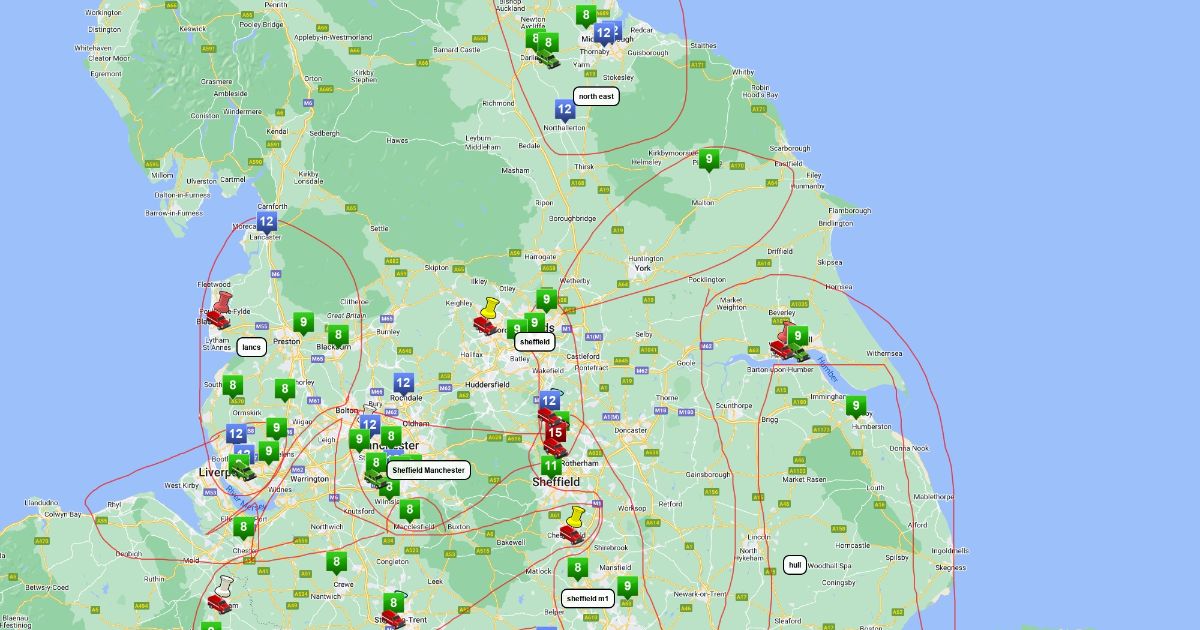The image size is (1200, 630).
Task: Select green 11 marker near Rotherham
Action: (551, 465)
